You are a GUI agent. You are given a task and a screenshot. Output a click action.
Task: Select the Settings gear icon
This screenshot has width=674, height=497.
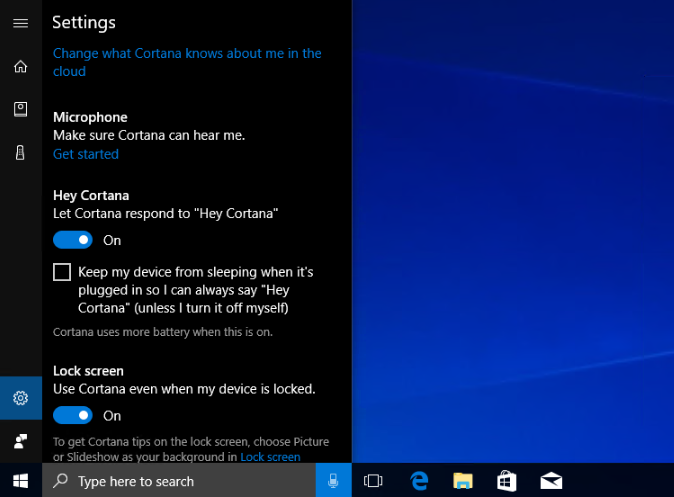[x=21, y=398]
